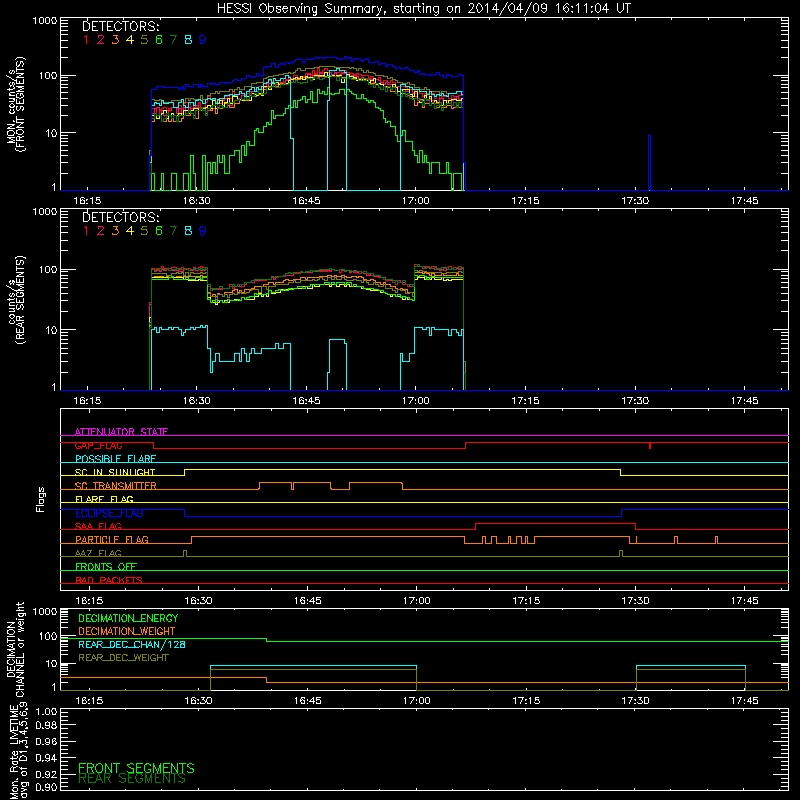The image size is (800, 800).
Task: Click the FRONTS_OFF flag label
Action: tap(106, 567)
